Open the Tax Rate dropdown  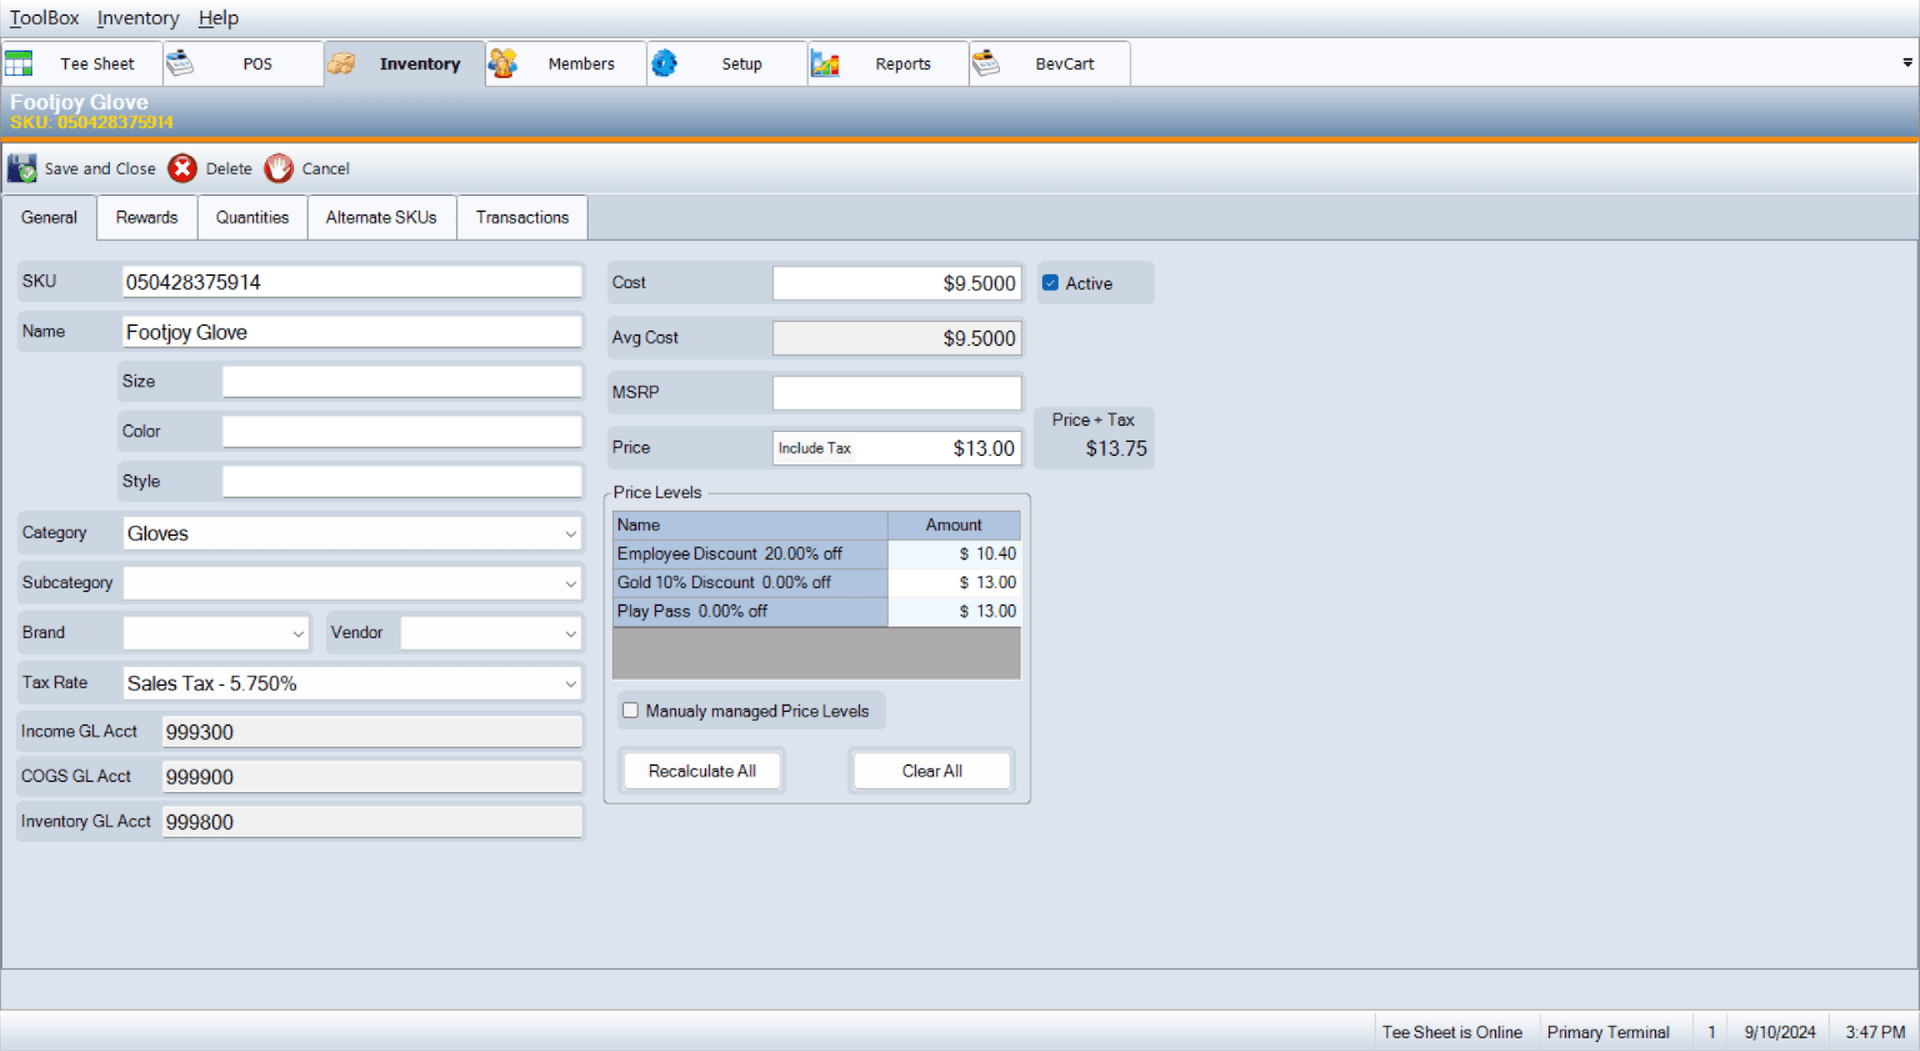[x=570, y=684]
